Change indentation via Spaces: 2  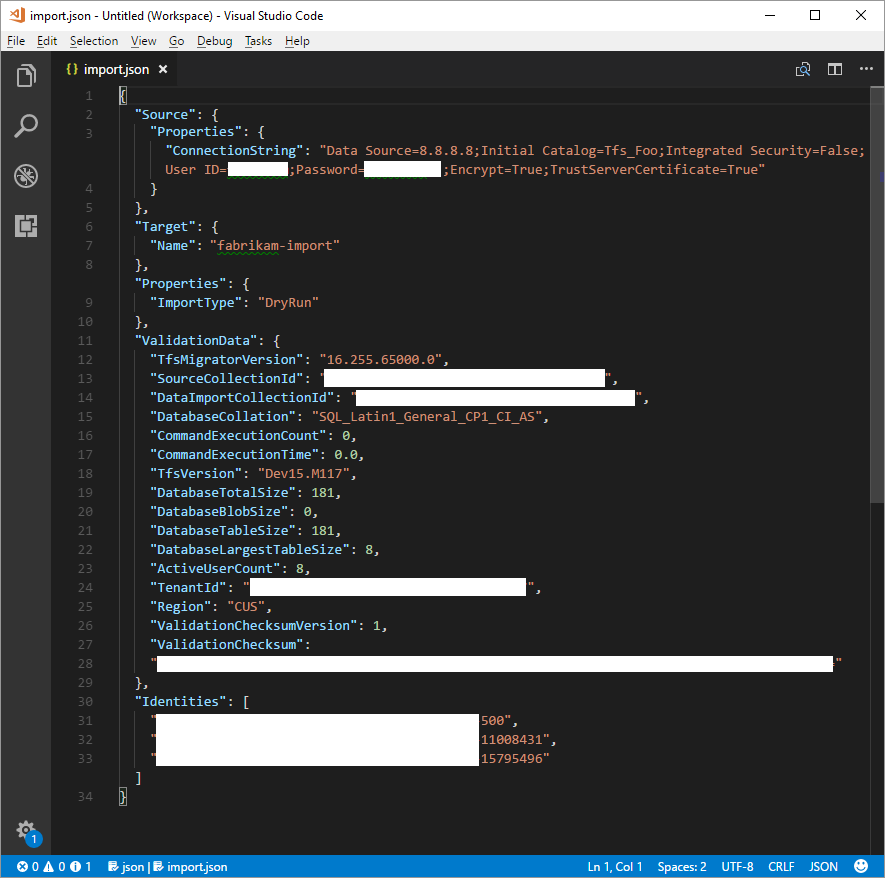[682, 867]
